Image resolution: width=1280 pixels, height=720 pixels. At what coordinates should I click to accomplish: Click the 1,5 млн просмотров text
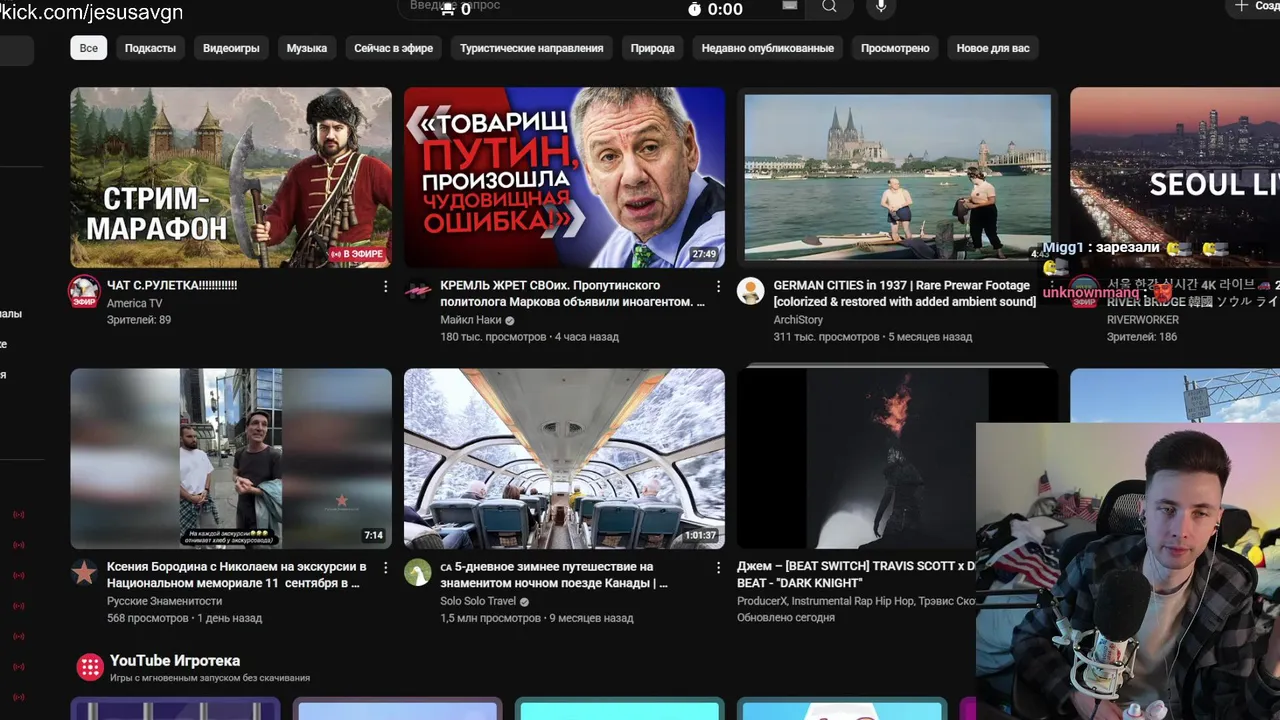coord(490,618)
